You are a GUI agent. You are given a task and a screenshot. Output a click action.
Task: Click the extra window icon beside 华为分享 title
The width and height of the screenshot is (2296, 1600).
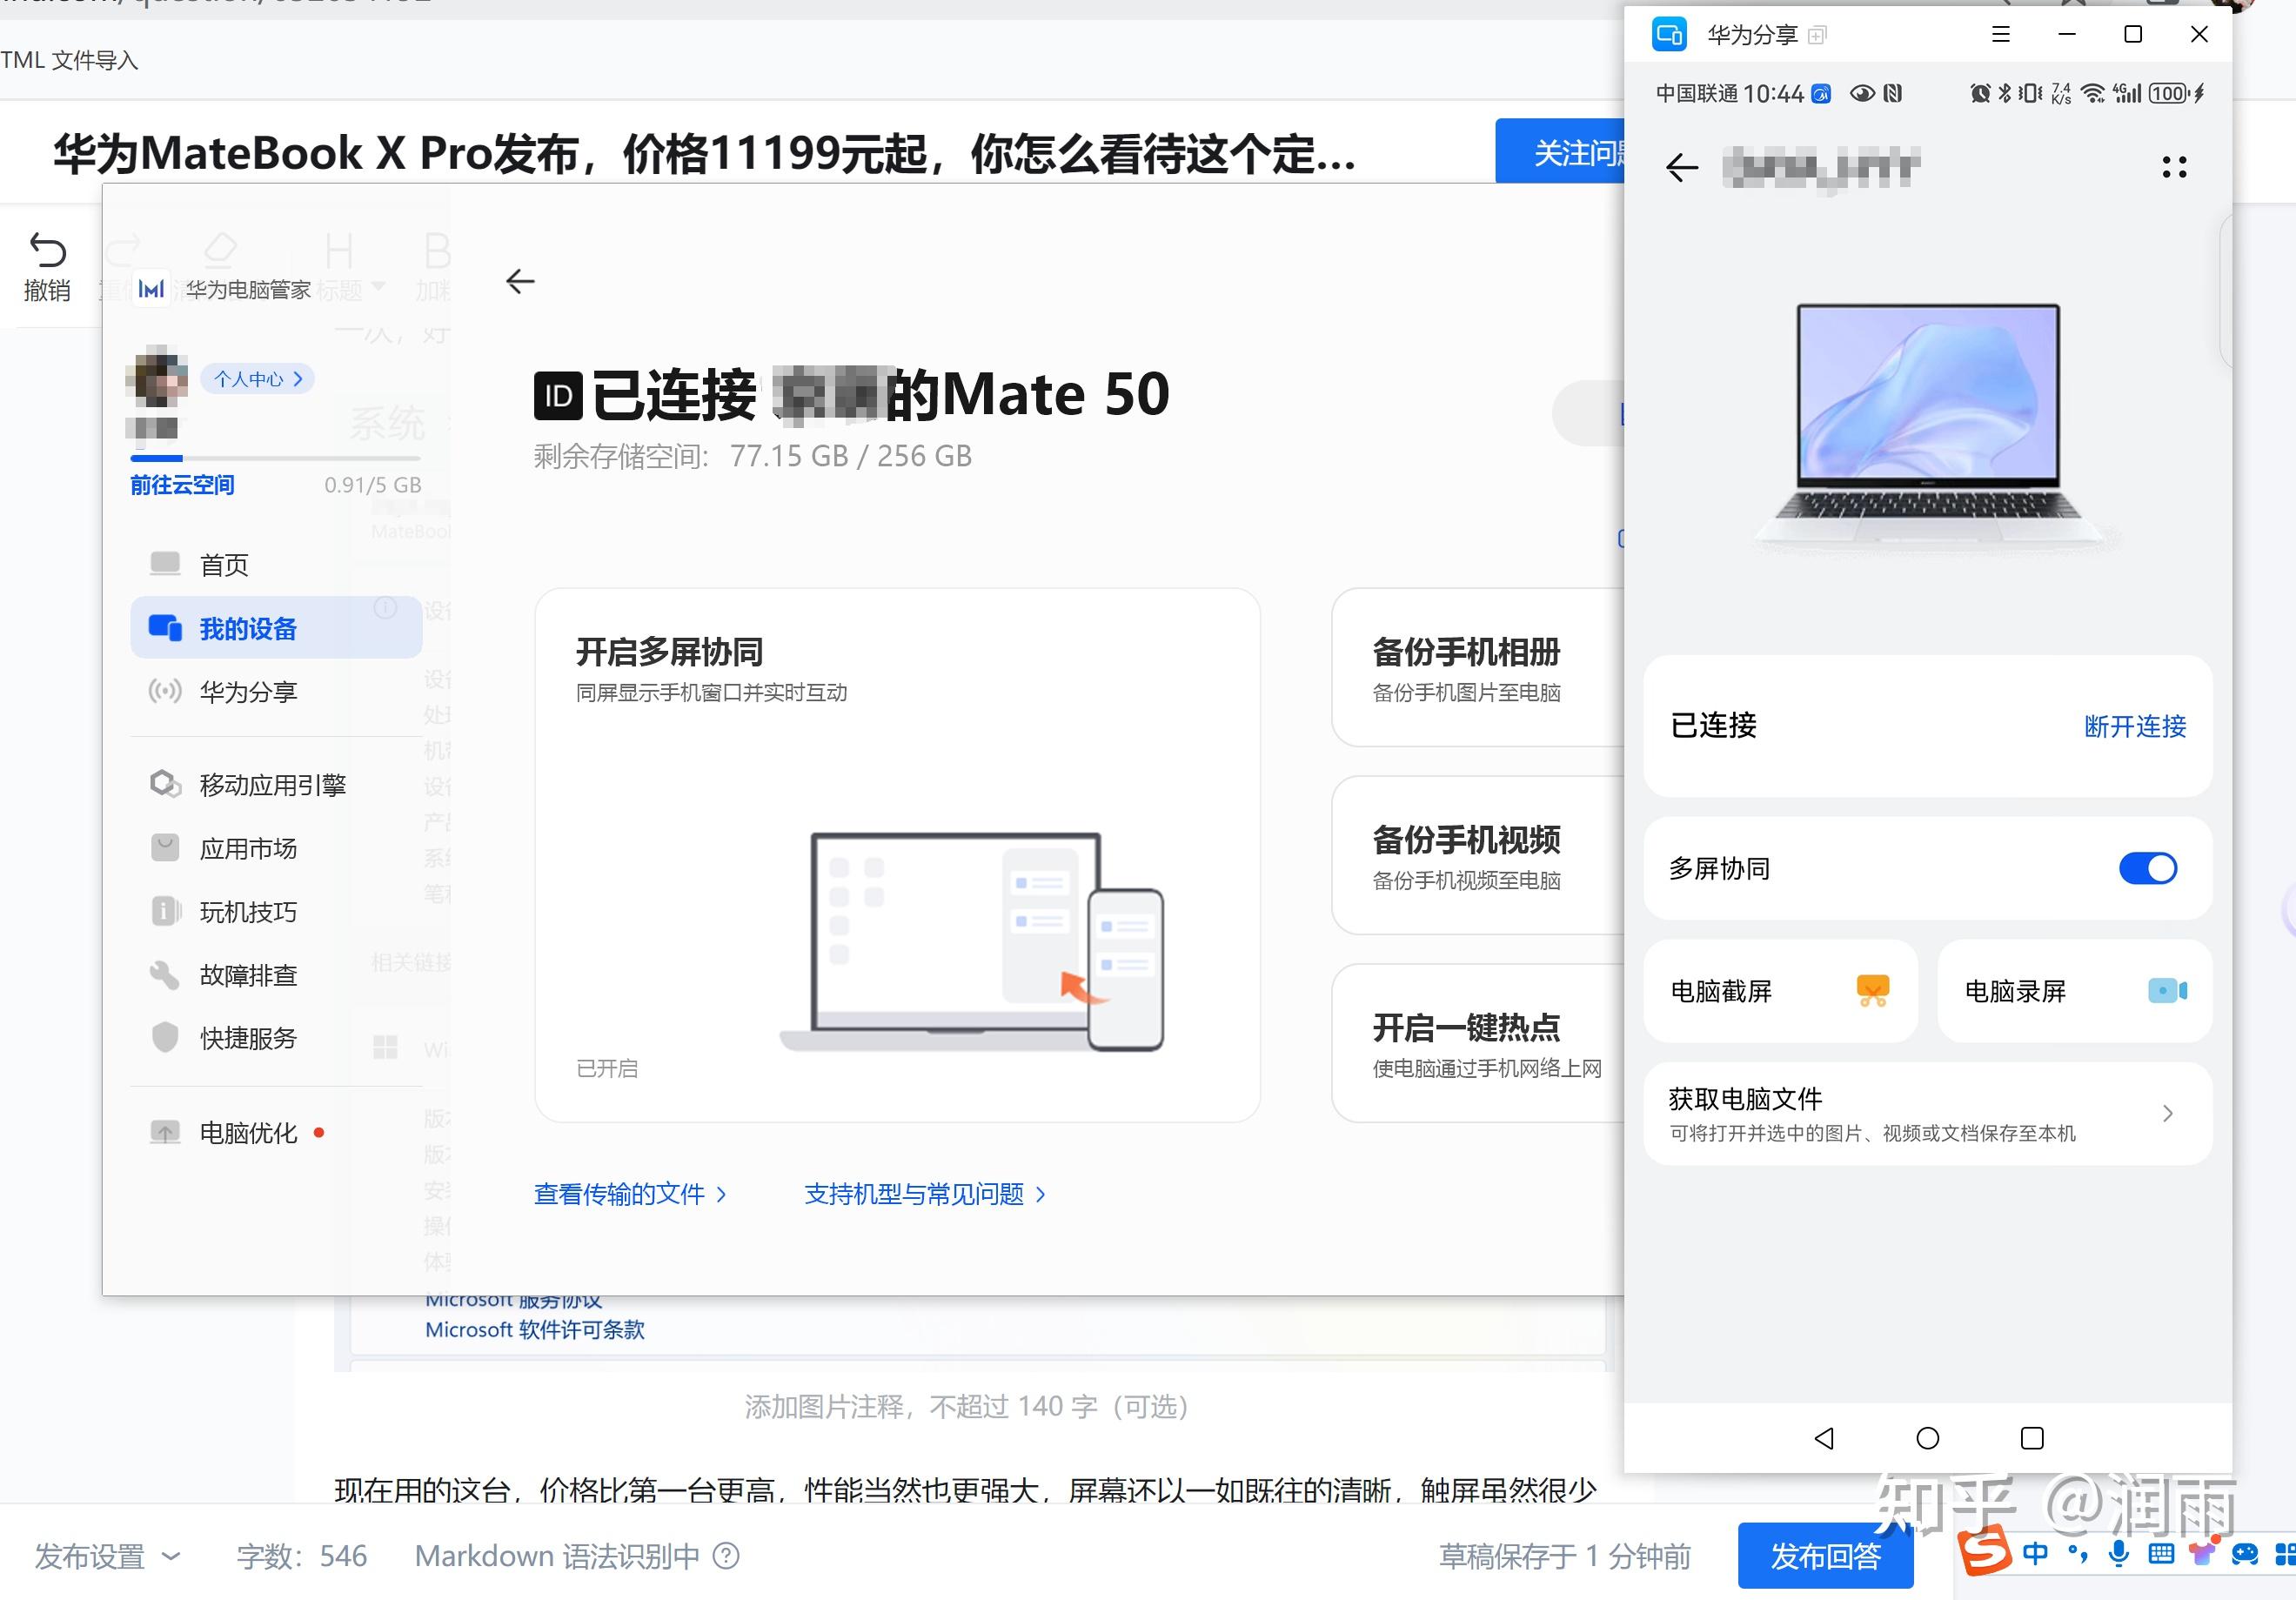[1818, 35]
